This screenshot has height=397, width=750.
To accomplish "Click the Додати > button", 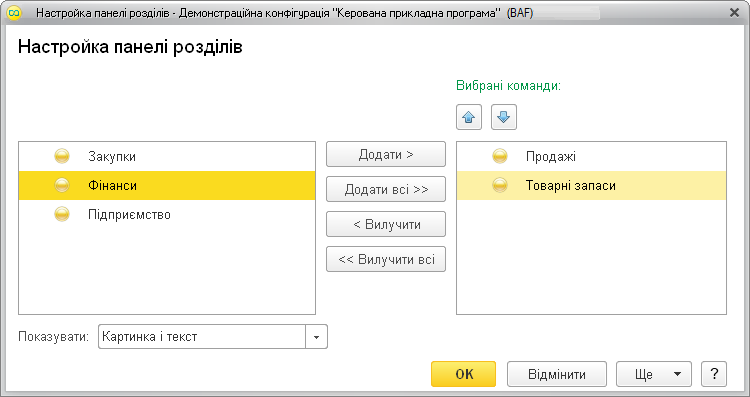I will coord(386,154).
